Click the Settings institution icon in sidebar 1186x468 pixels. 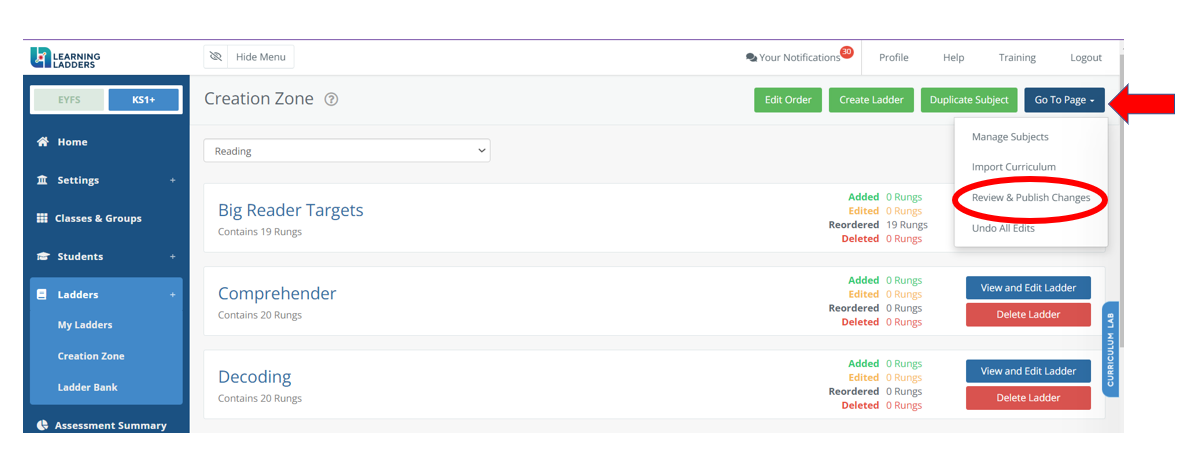(43, 180)
